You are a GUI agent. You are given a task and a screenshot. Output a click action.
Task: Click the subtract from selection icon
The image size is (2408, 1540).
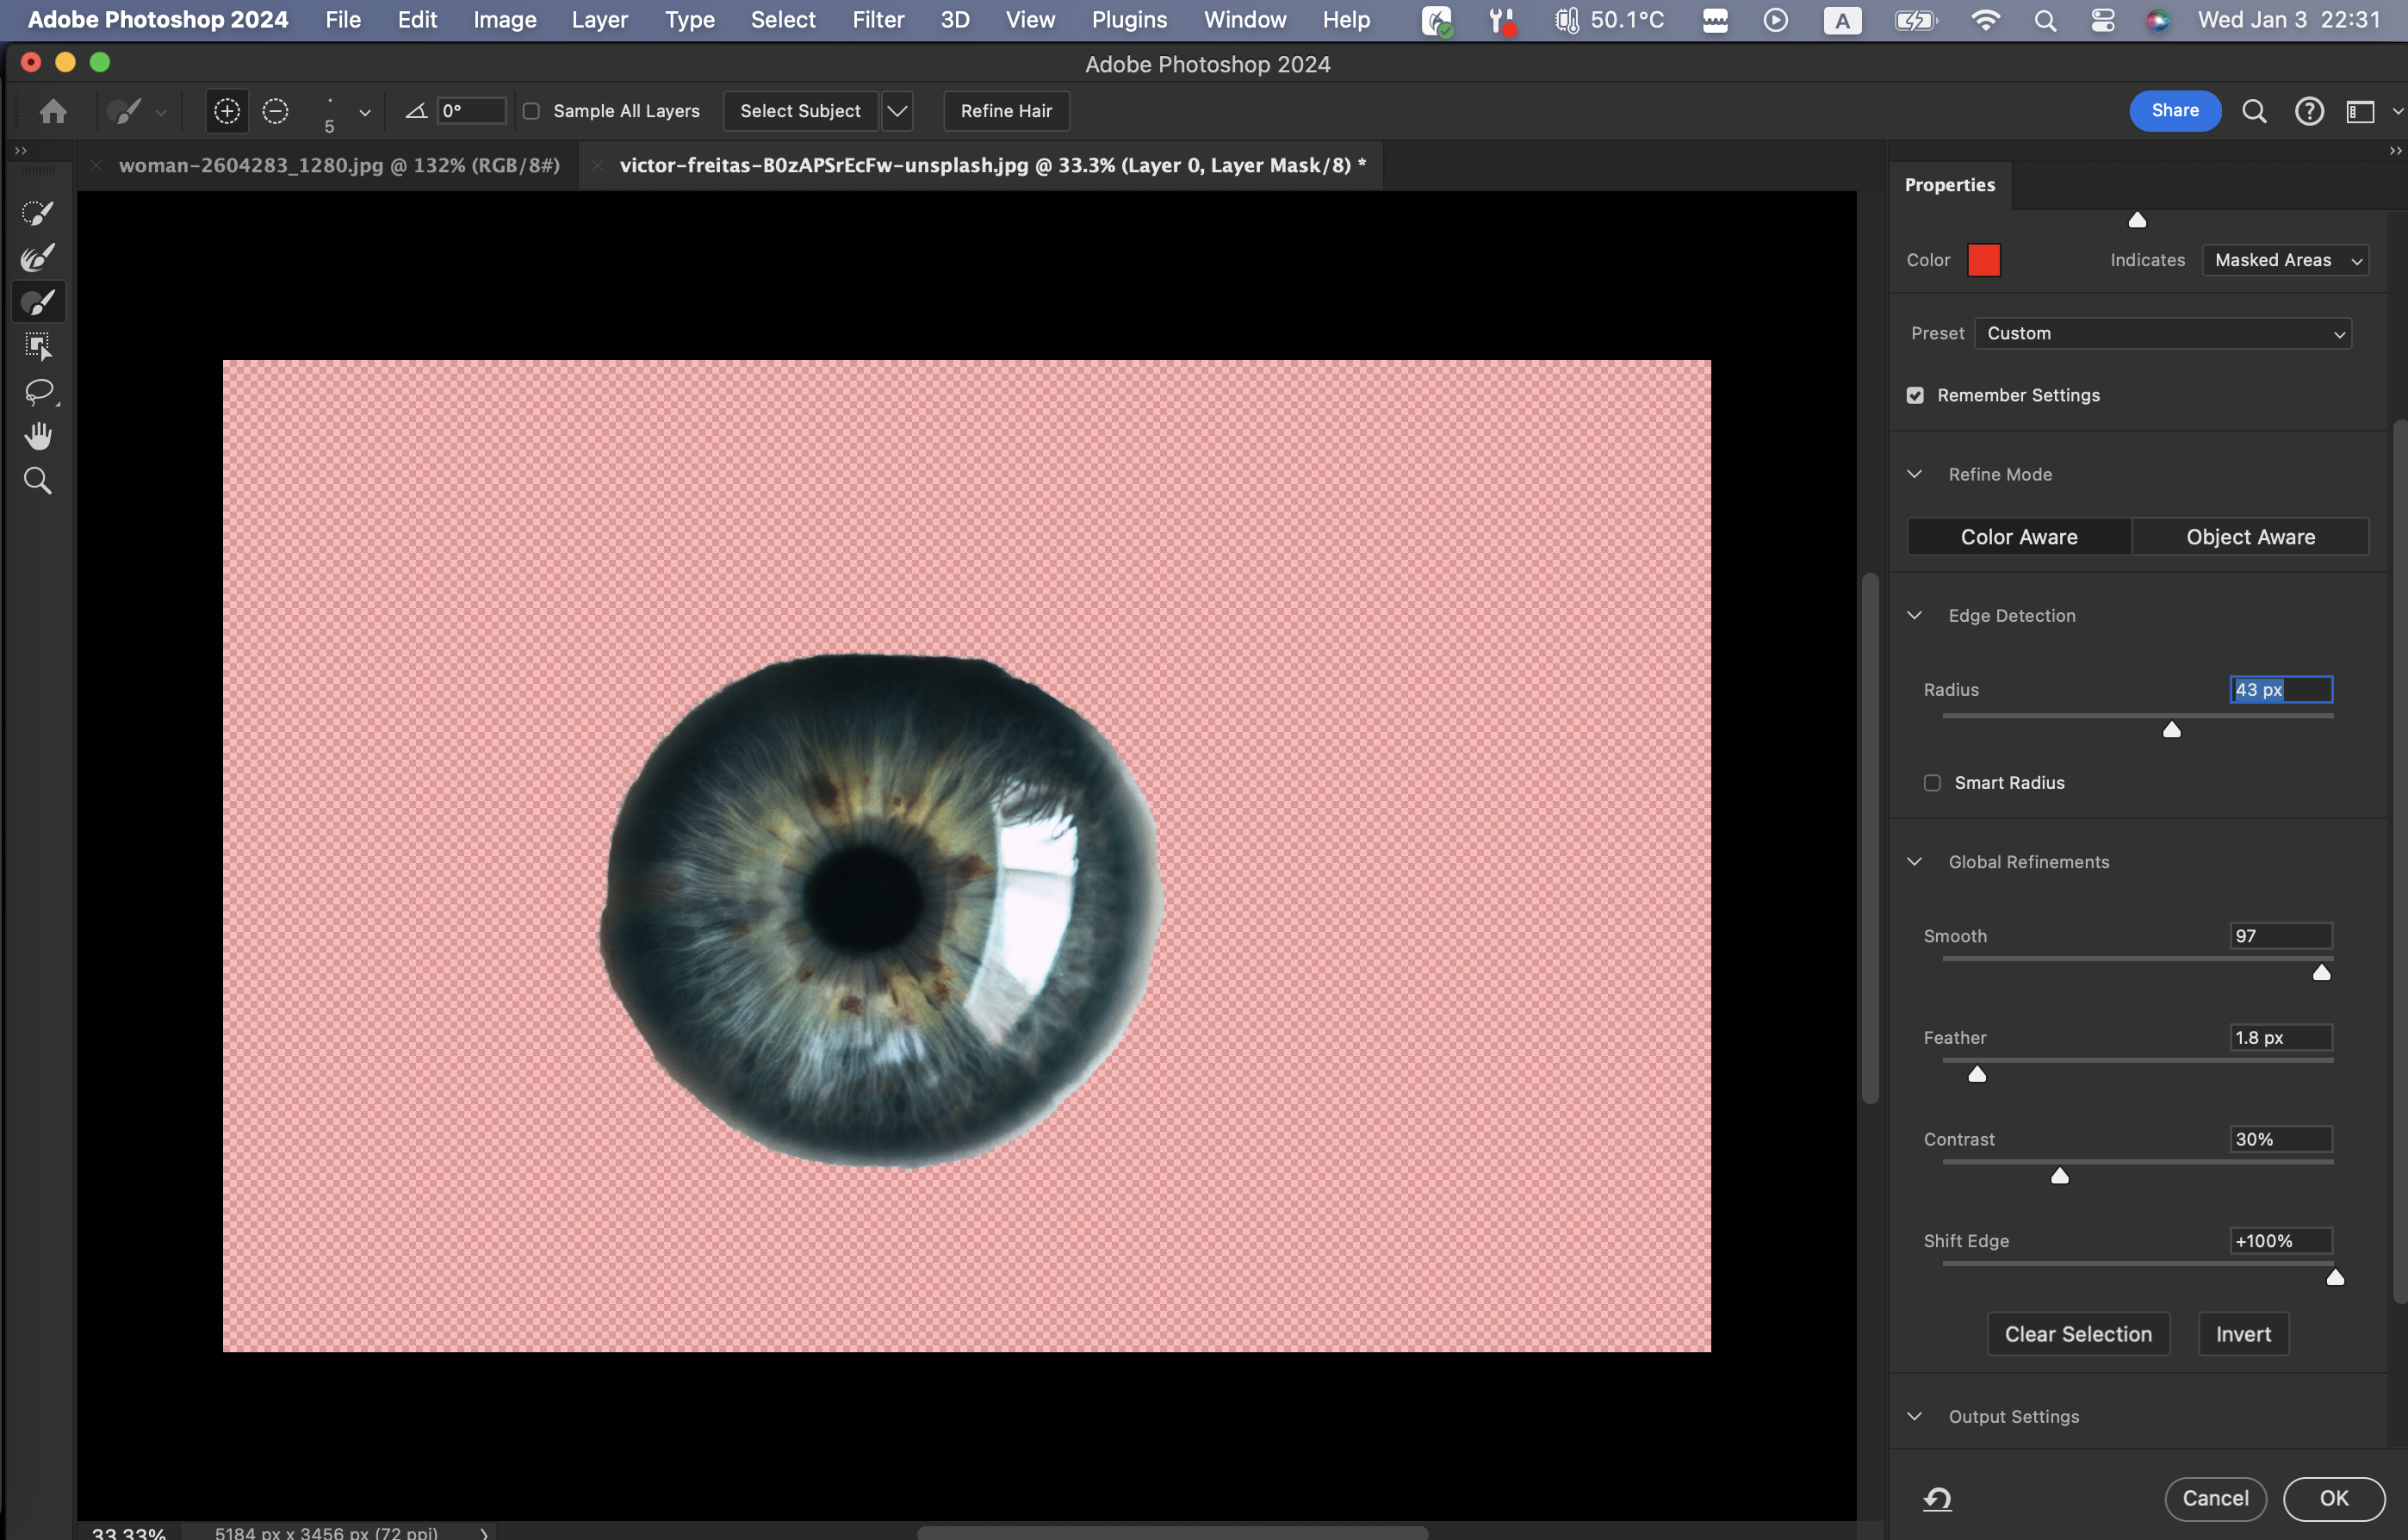pos(275,111)
